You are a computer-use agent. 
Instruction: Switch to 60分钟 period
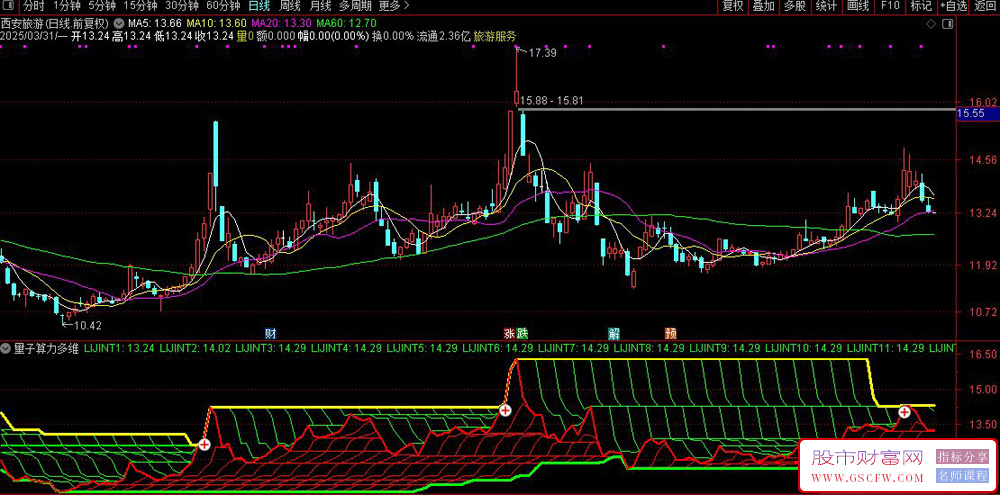point(223,6)
